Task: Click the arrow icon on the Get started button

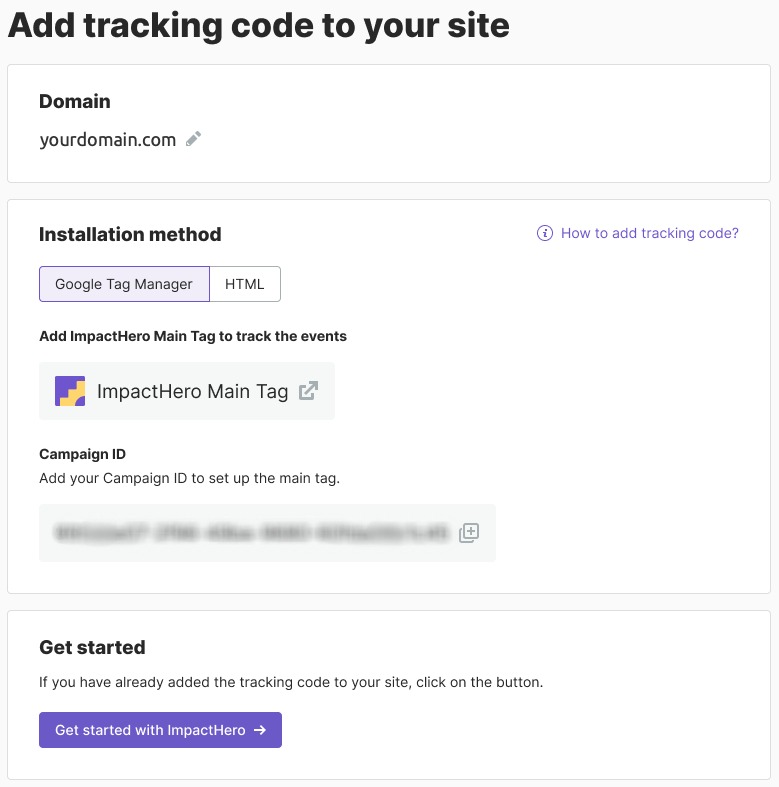Action: pyautogui.click(x=260, y=730)
